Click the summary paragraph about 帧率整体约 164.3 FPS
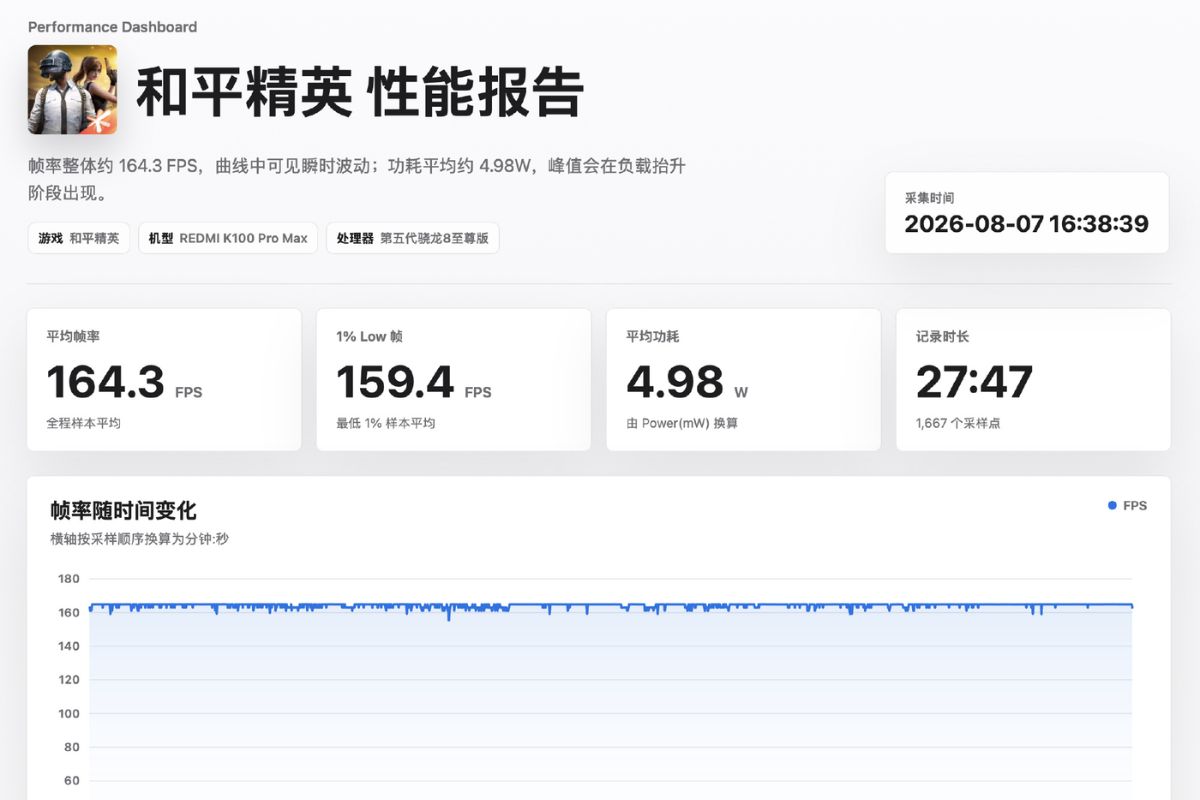 pos(357,179)
